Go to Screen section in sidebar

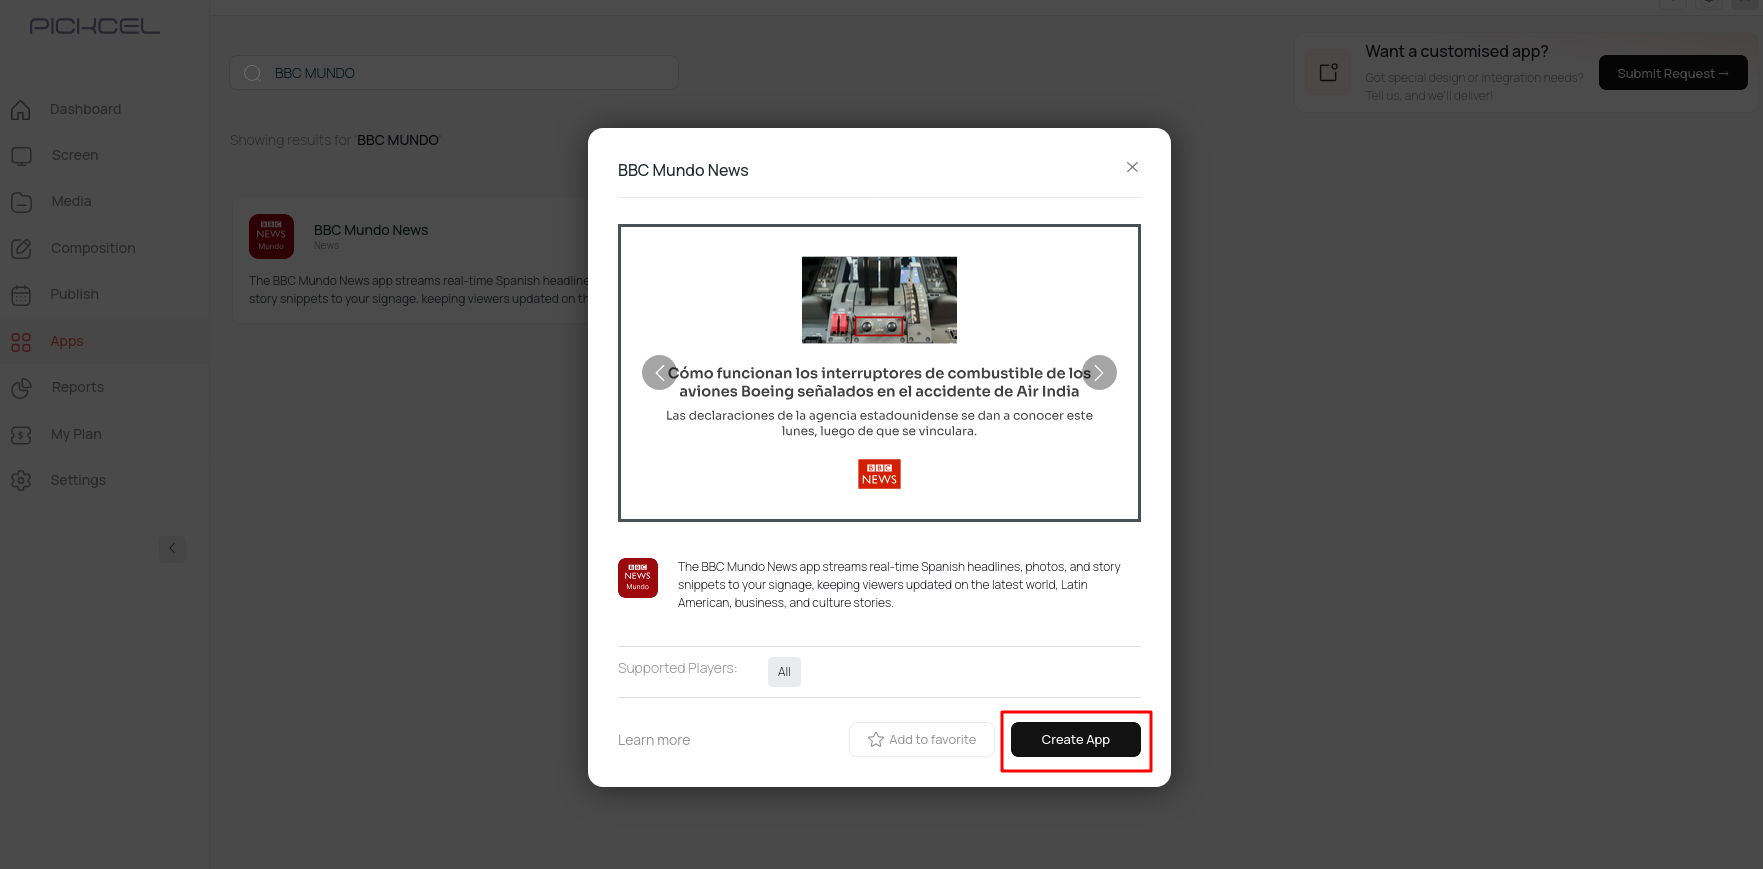75,155
